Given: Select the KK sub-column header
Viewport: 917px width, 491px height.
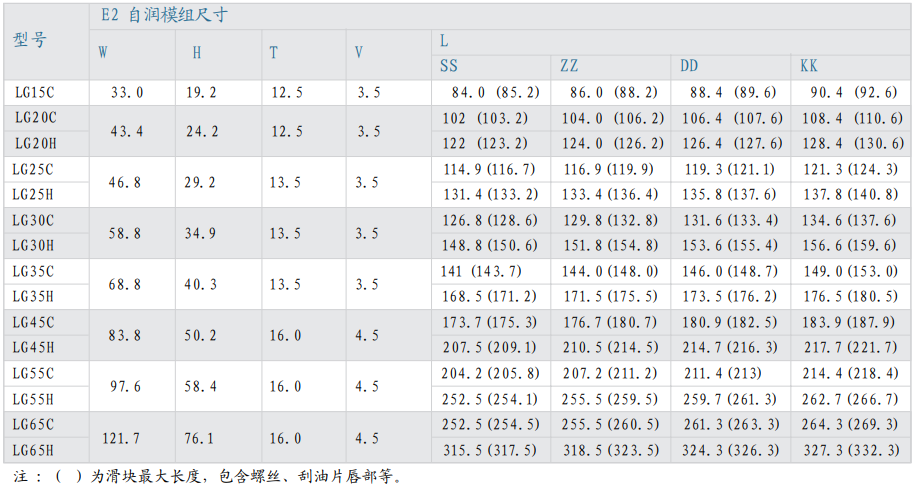Looking at the screenshot, I should [x=809, y=66].
